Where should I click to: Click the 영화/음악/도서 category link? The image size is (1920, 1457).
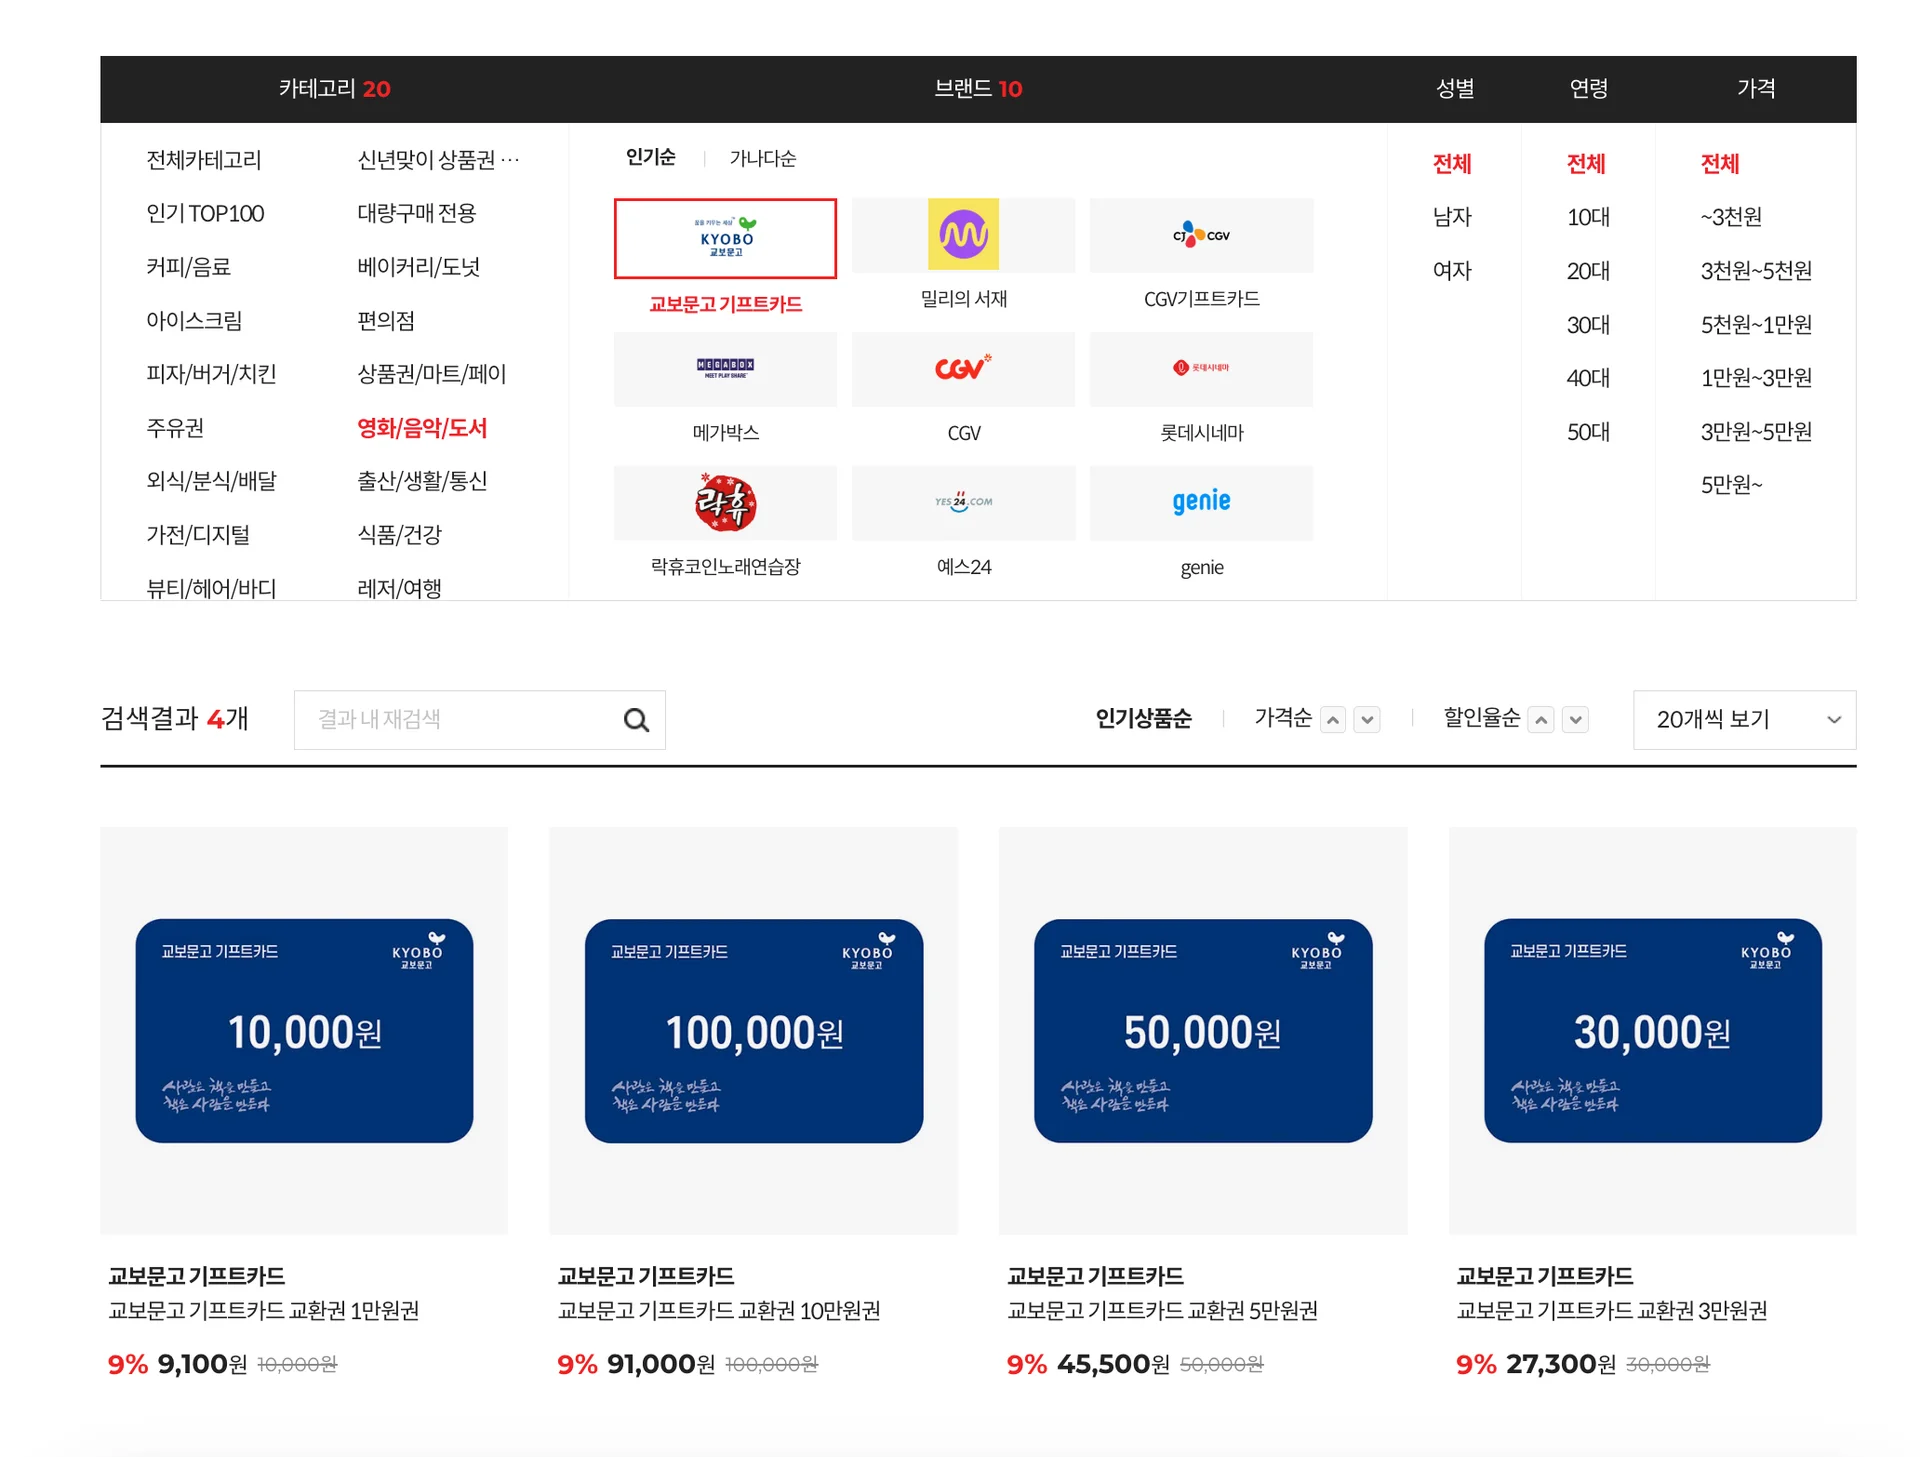423,428
